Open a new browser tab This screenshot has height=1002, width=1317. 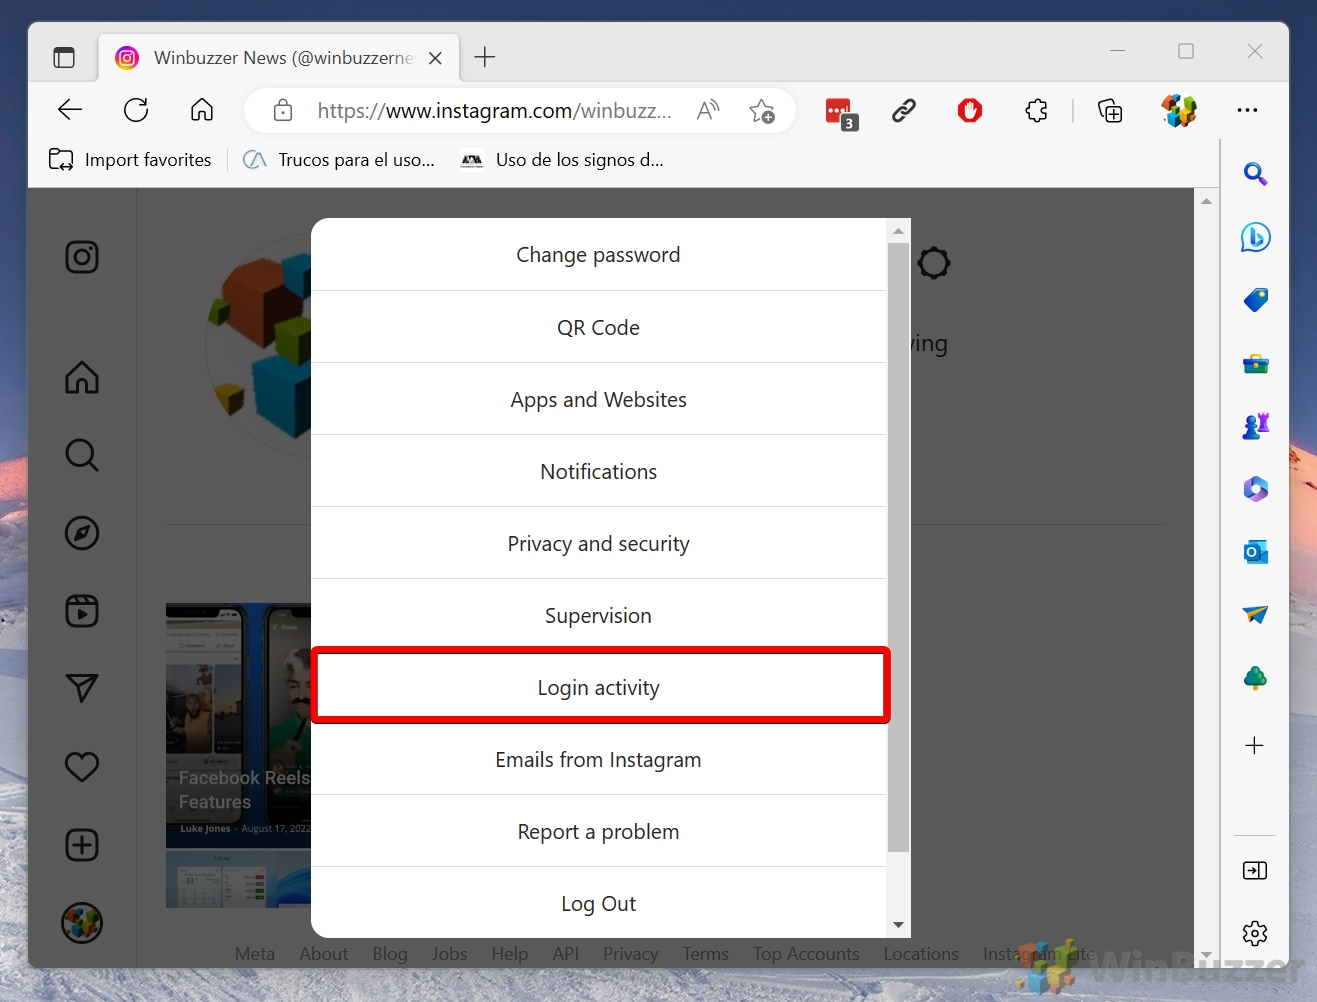(485, 57)
